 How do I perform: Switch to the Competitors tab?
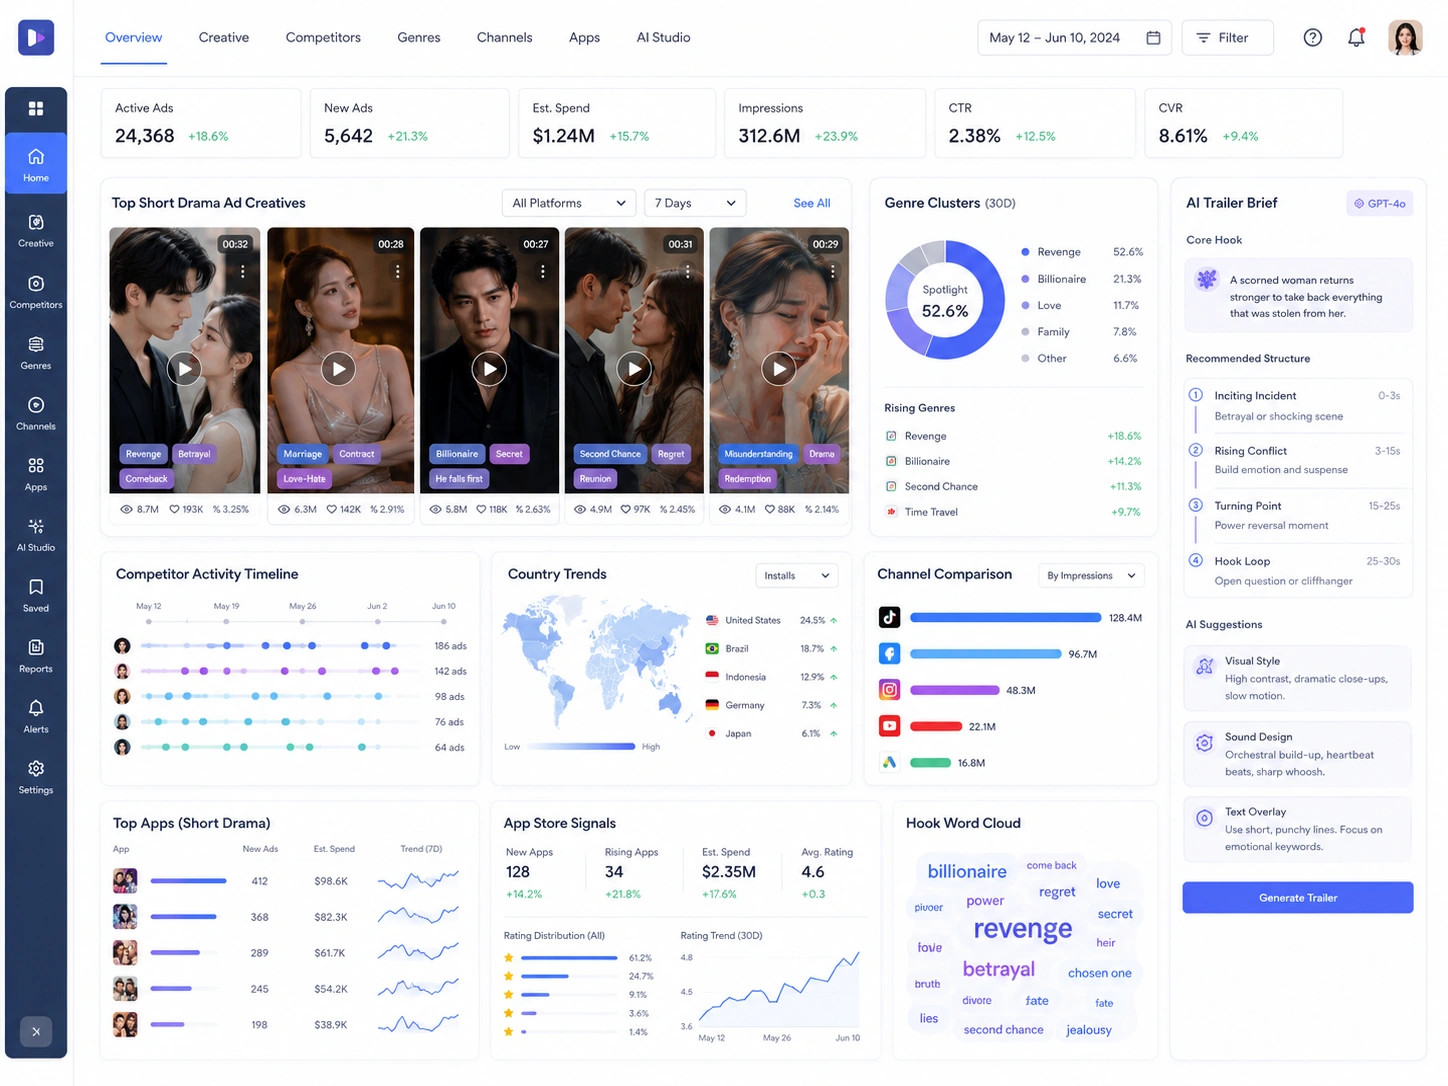(x=323, y=37)
